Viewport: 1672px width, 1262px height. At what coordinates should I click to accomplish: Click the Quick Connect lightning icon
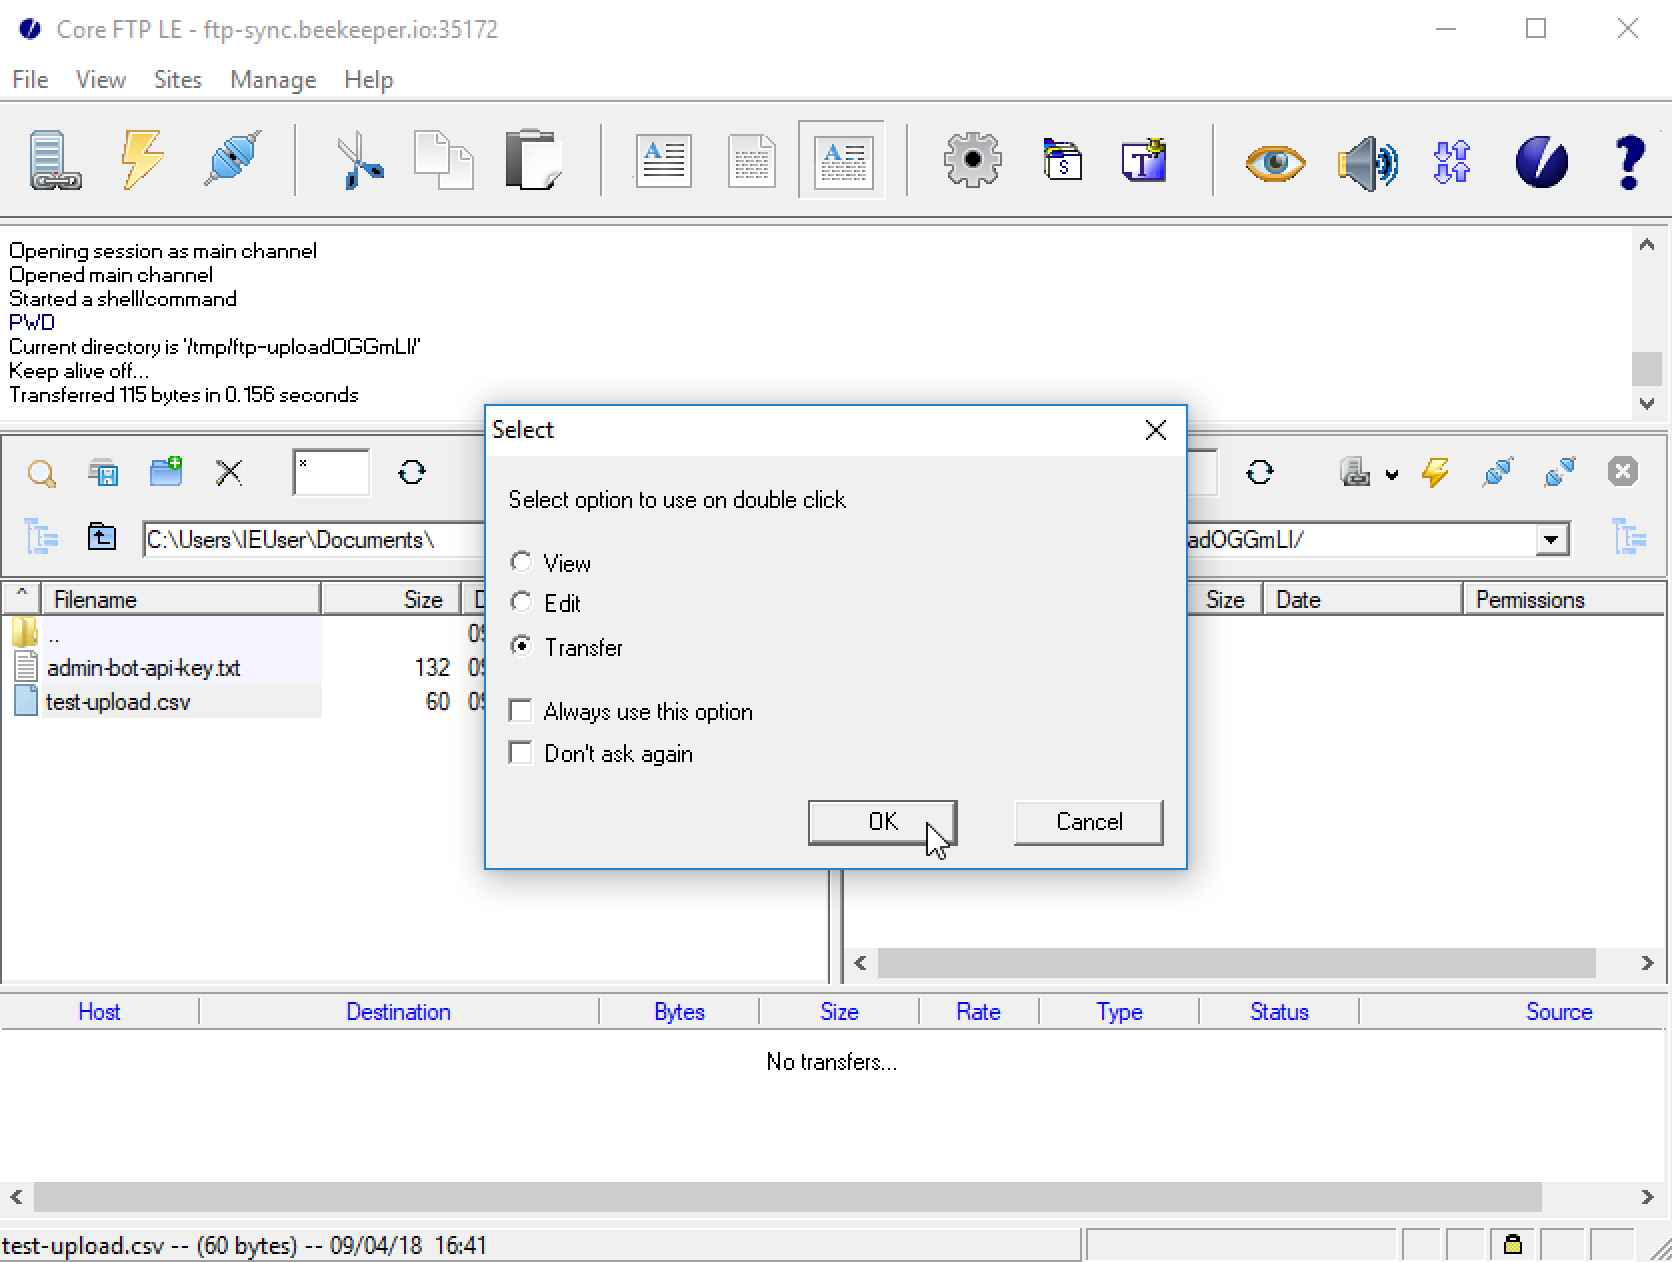[x=142, y=160]
